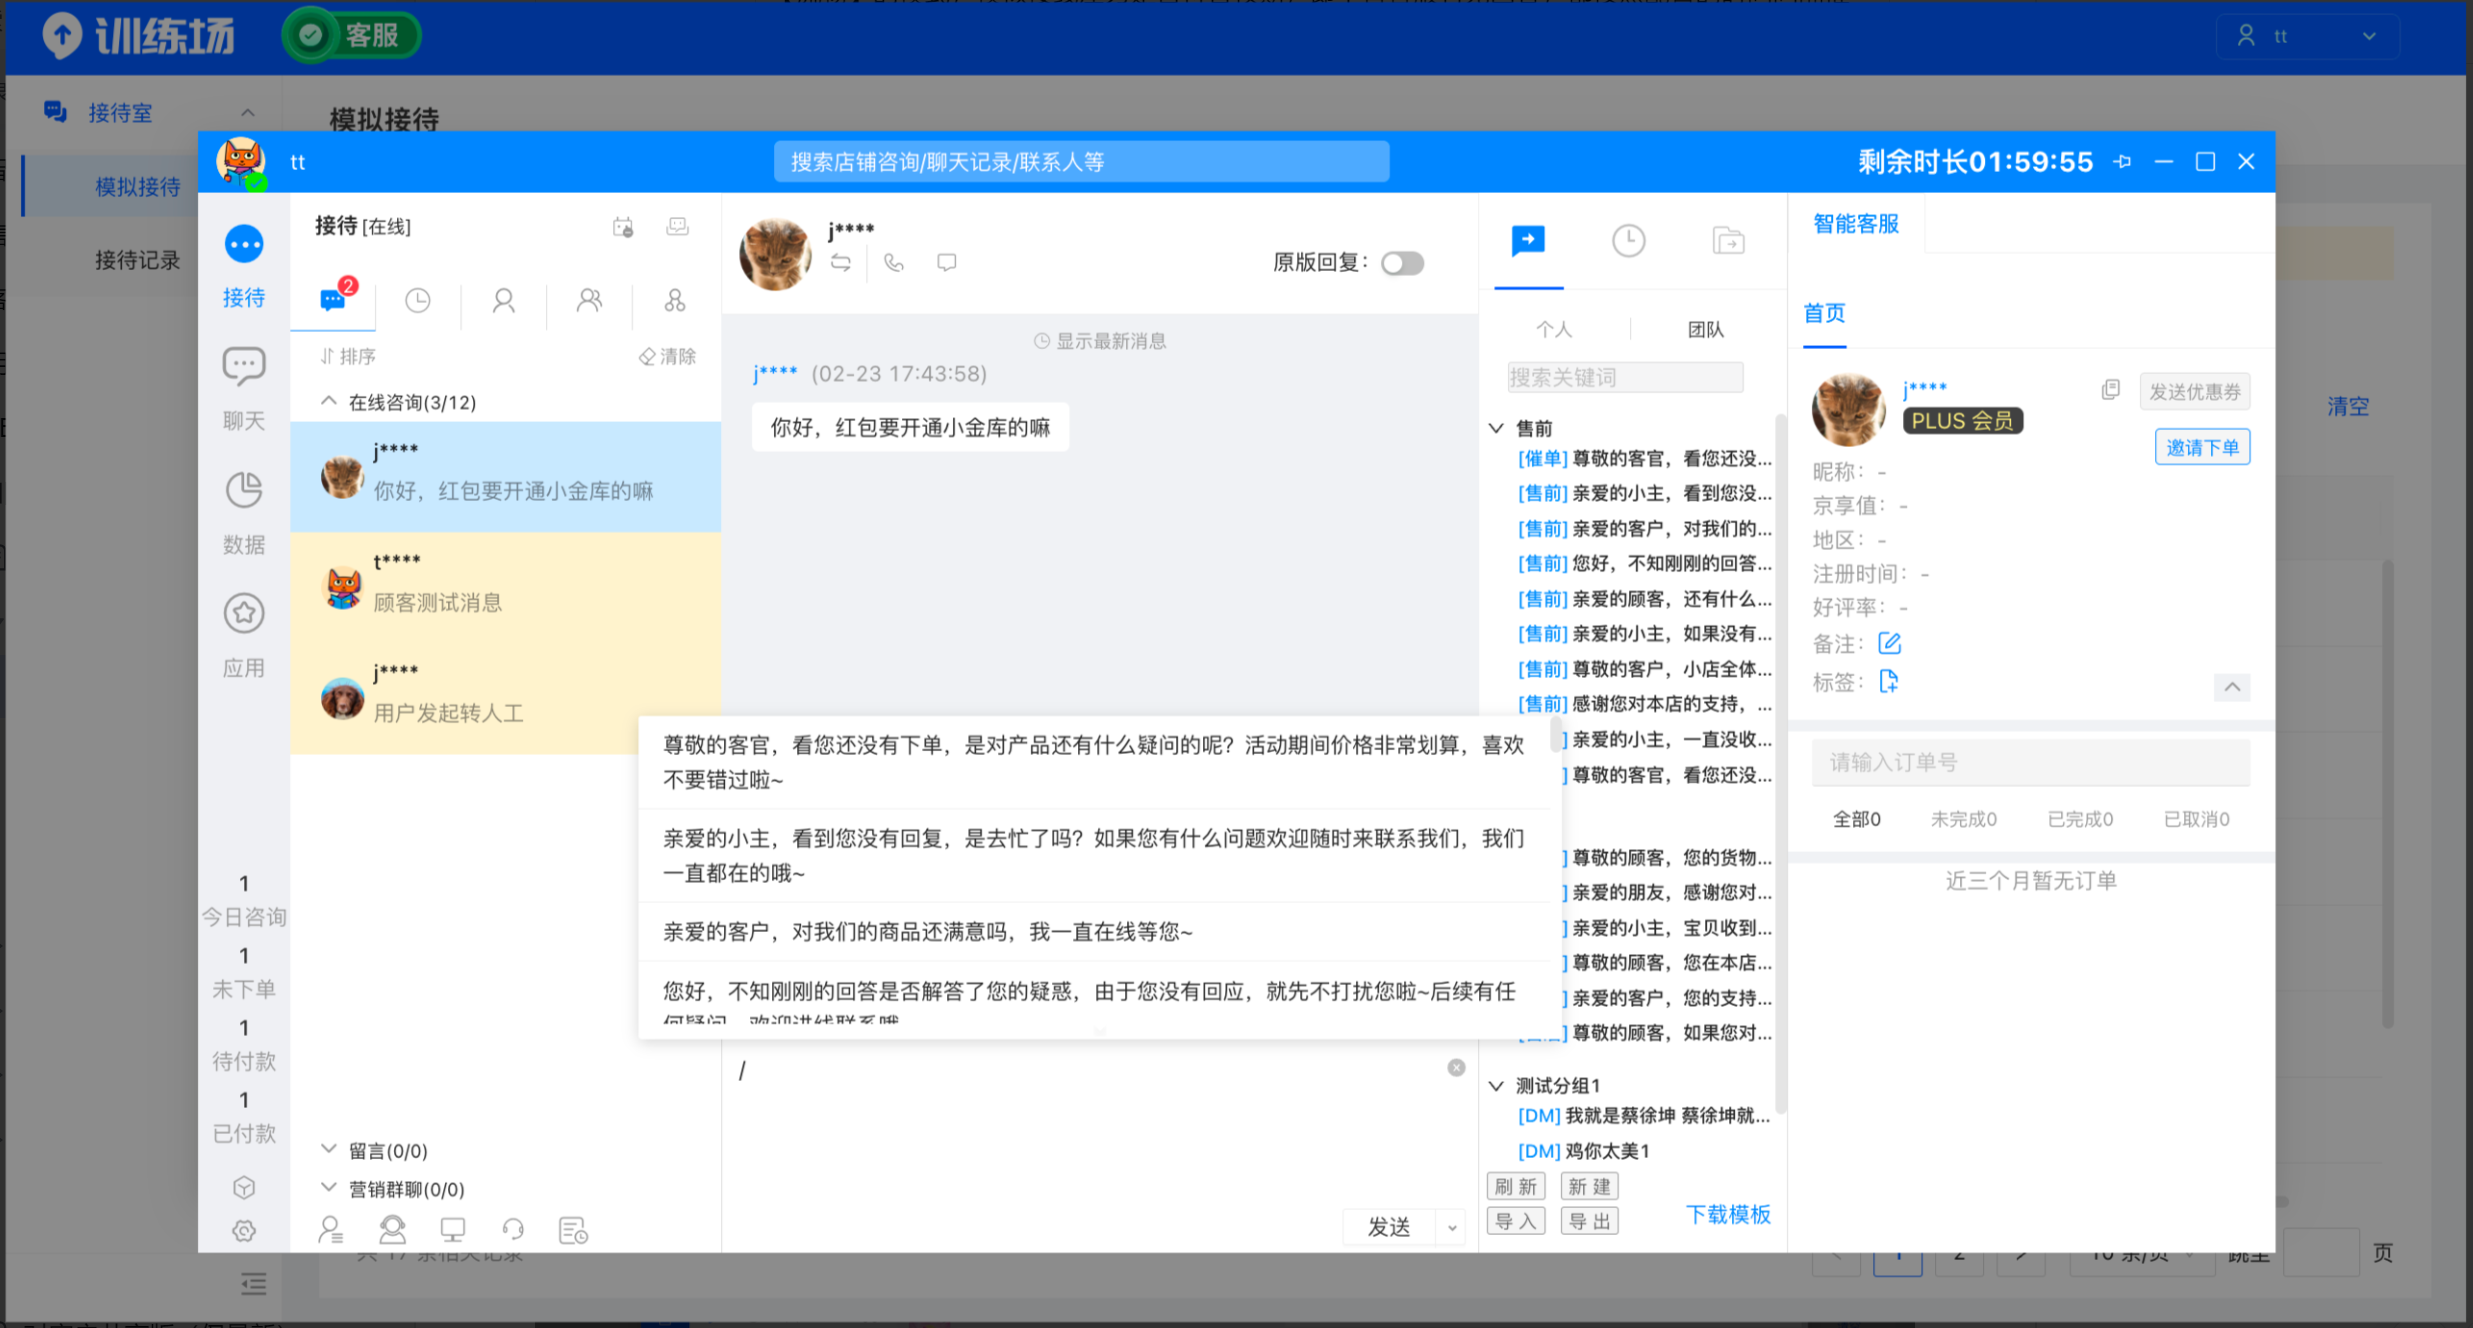Pin the window with the pin icon
This screenshot has width=2473, height=1328.
[x=2123, y=161]
